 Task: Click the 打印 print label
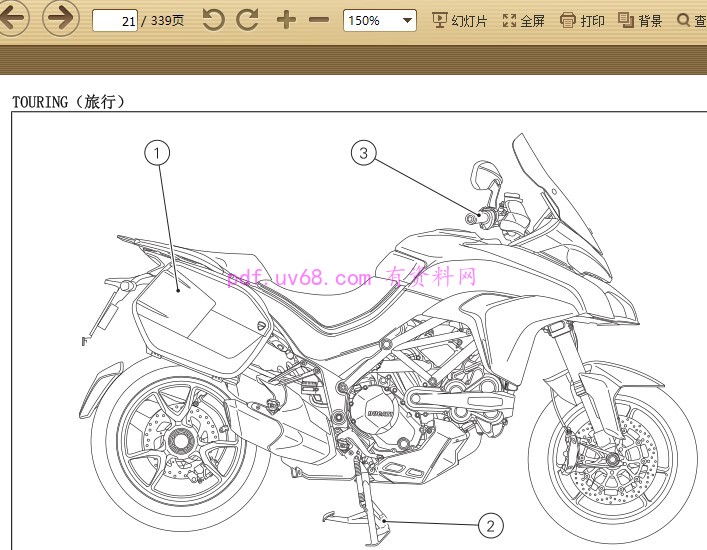[592, 21]
